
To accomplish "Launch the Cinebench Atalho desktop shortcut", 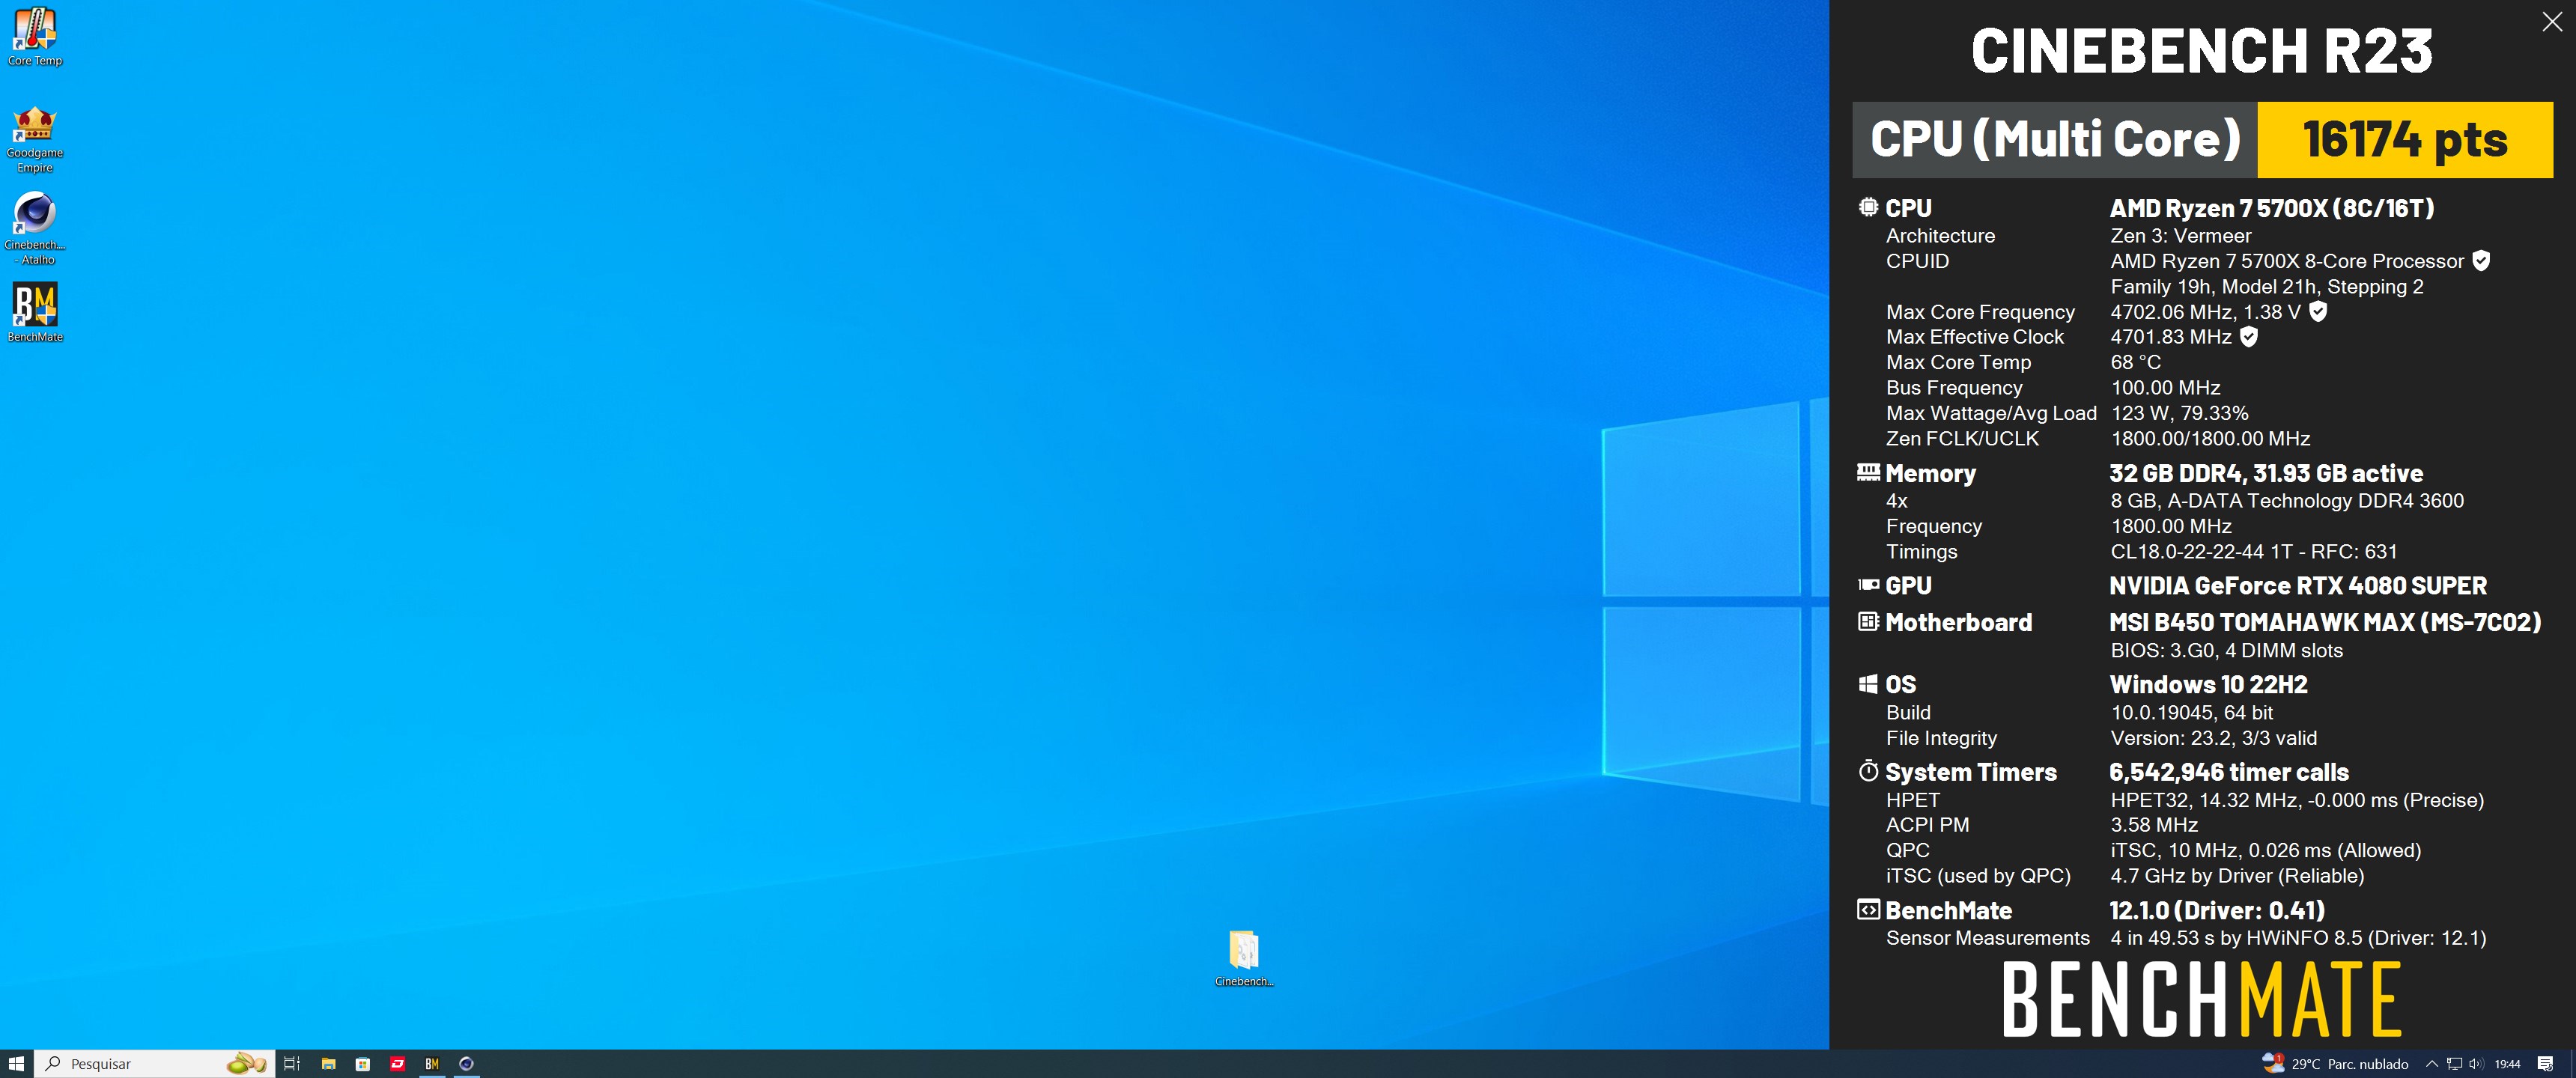I will [35, 229].
